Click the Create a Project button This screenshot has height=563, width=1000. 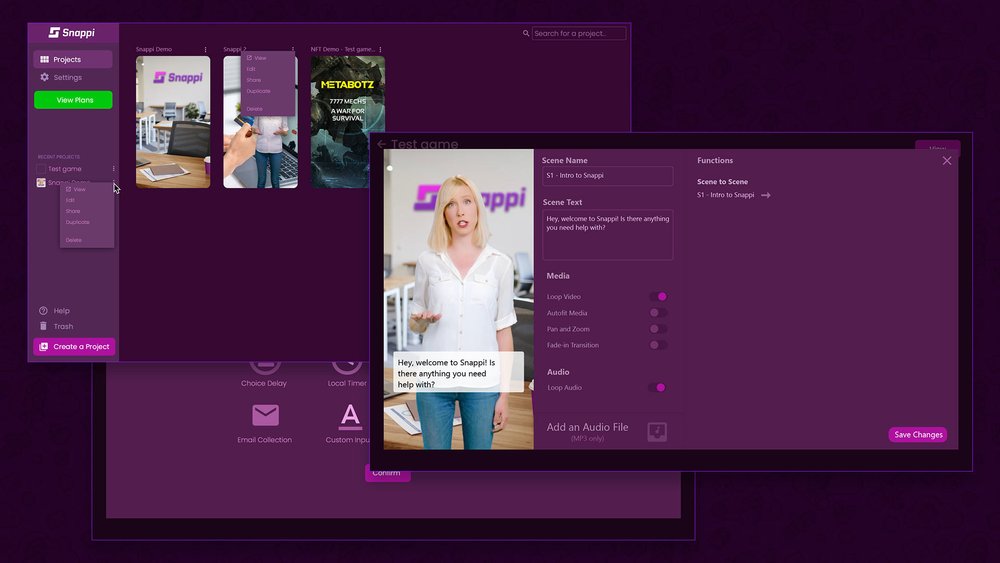[74, 347]
